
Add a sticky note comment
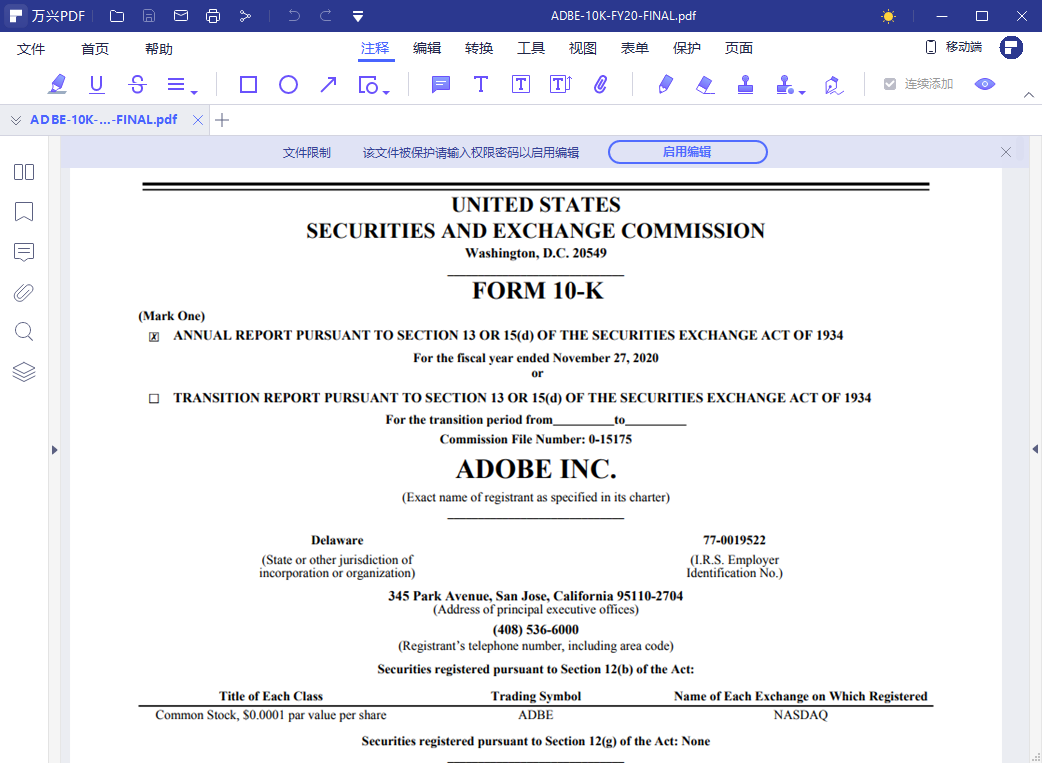pyautogui.click(x=440, y=85)
